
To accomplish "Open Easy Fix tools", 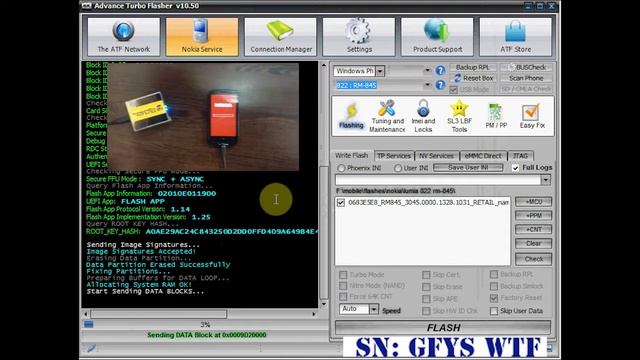I will [x=532, y=116].
